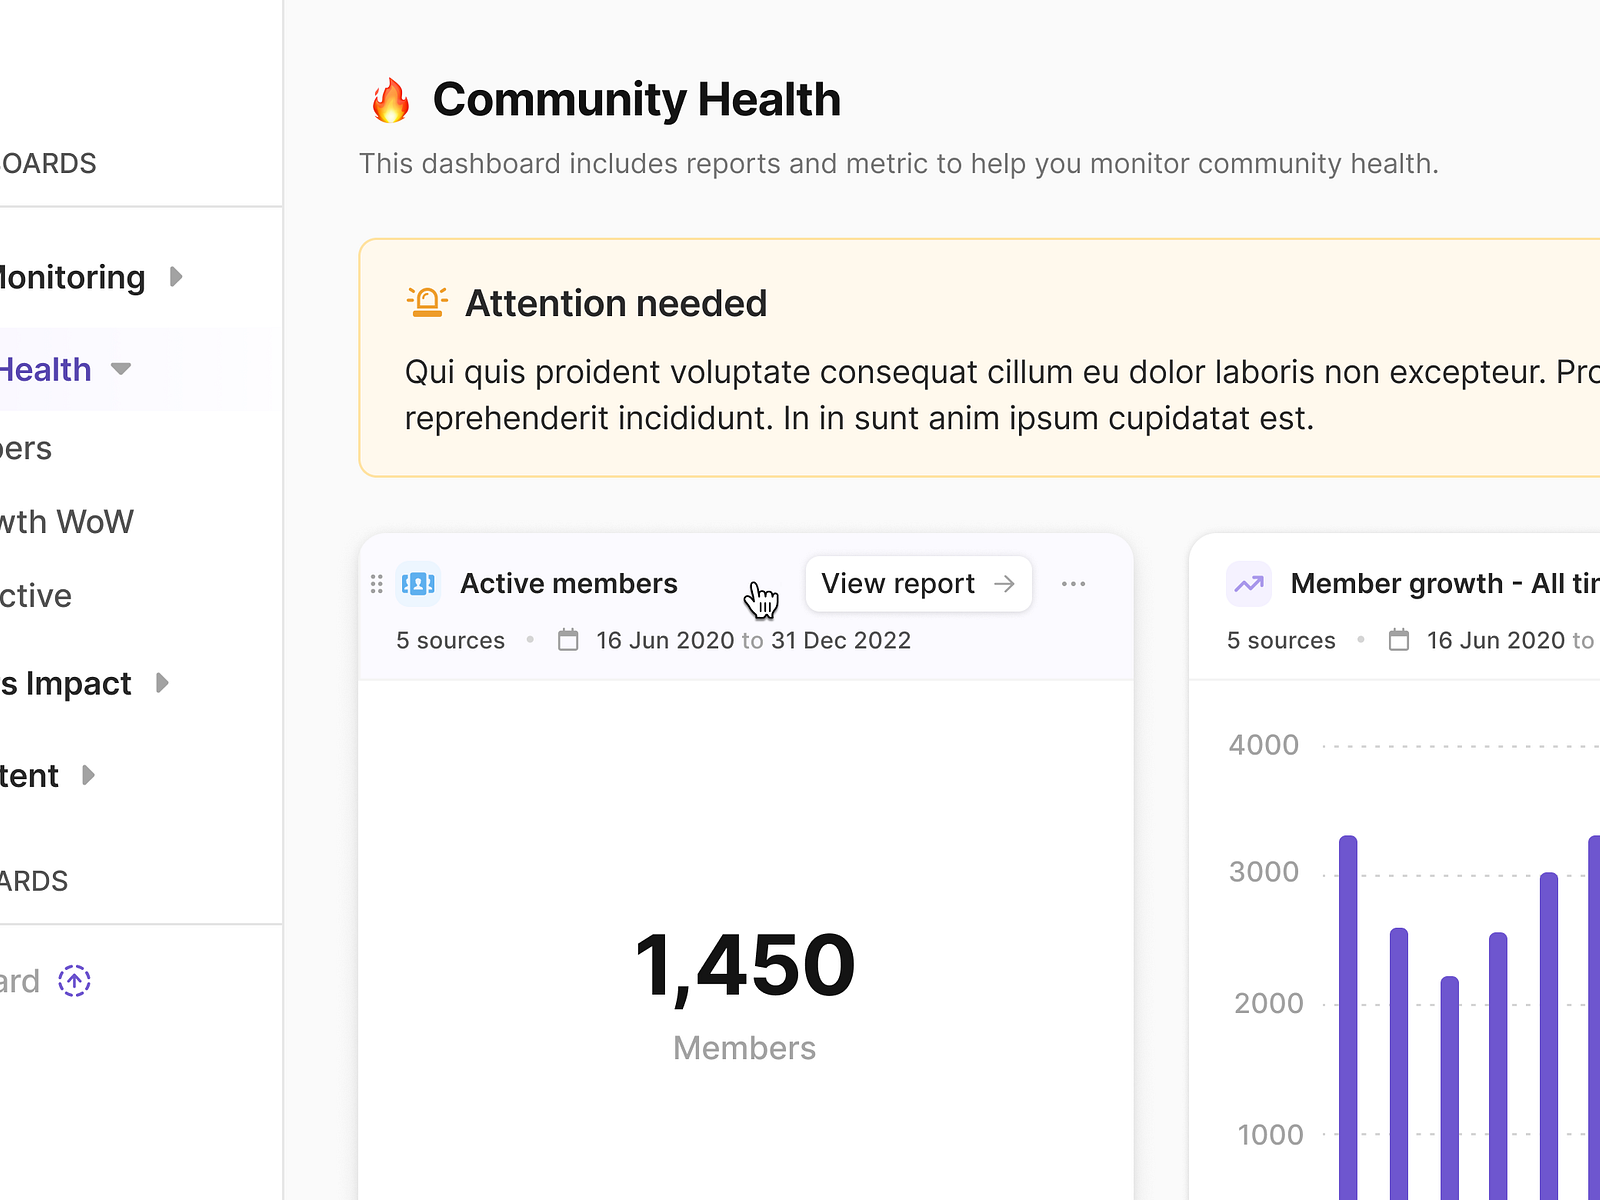Click the tallest purple bar in the Member growth chart
Viewport: 1600px width, 1200px height.
1348,1000
